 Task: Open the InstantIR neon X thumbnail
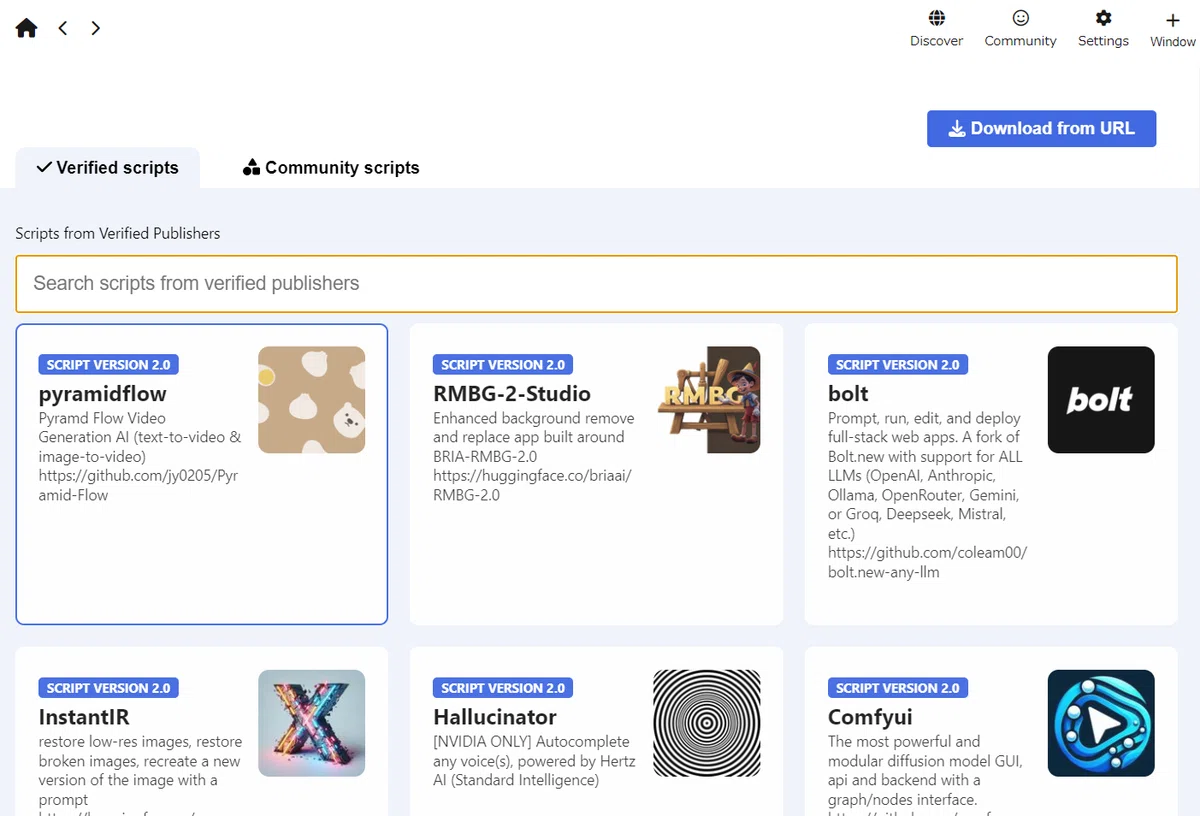point(311,723)
